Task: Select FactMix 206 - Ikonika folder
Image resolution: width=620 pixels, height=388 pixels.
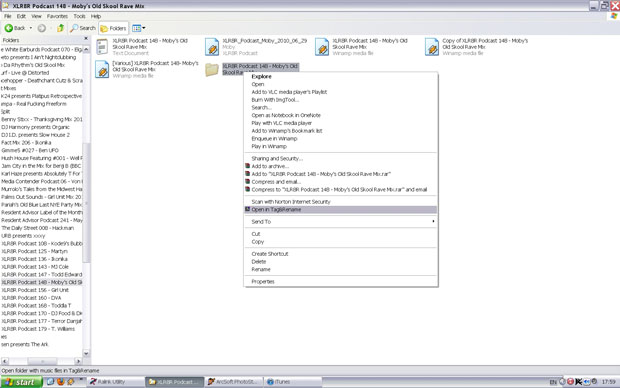Action: coord(26,142)
